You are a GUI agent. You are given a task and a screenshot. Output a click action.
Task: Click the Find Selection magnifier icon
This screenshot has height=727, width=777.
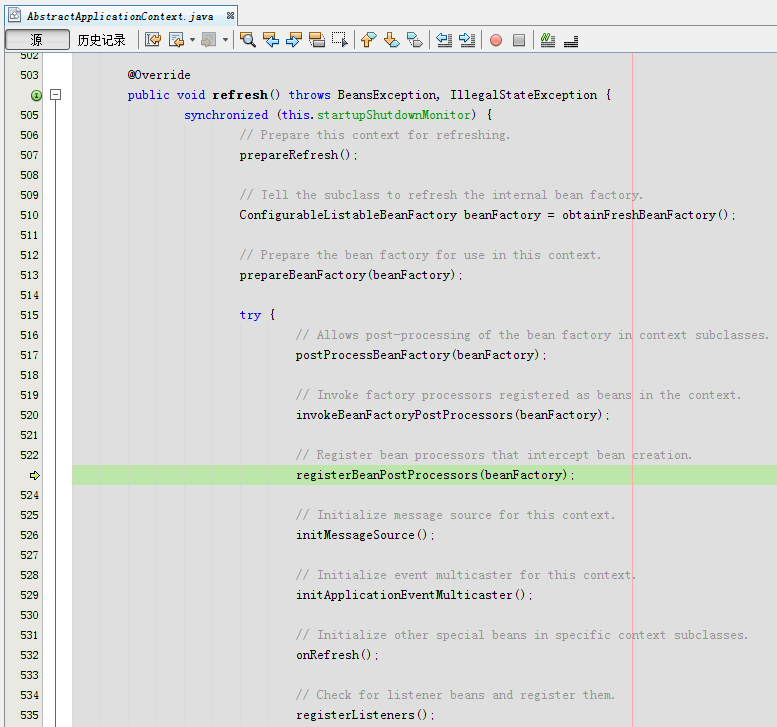pos(248,40)
